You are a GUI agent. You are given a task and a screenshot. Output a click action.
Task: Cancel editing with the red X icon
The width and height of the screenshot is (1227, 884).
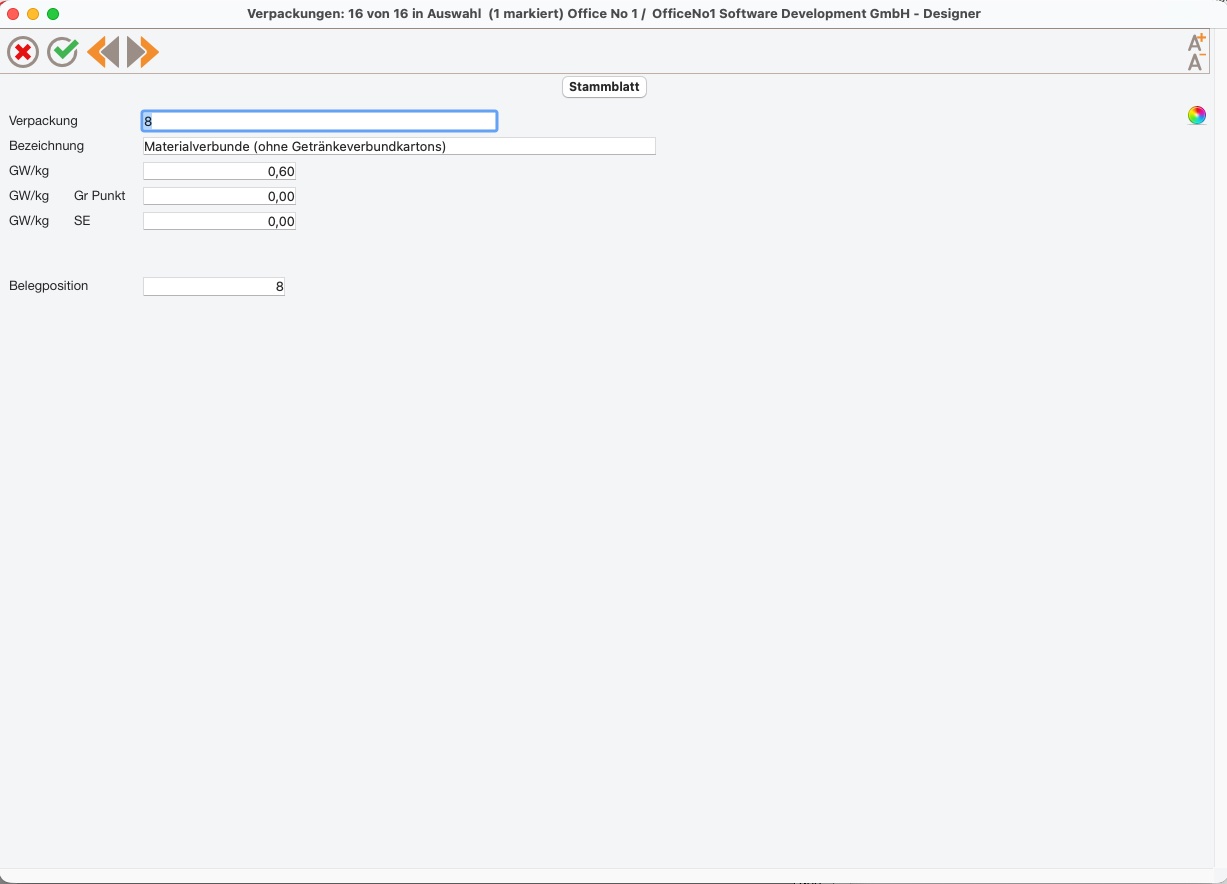point(23,52)
